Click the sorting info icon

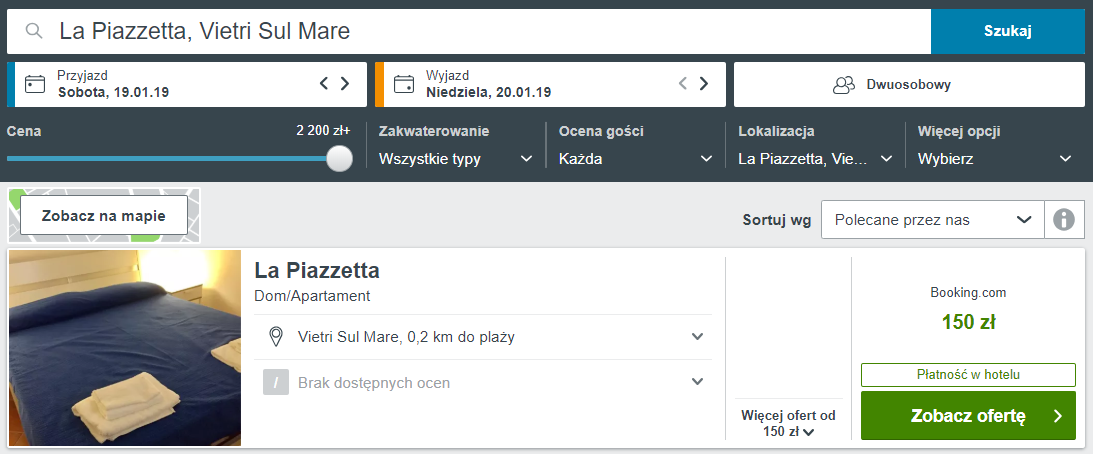coord(1064,219)
